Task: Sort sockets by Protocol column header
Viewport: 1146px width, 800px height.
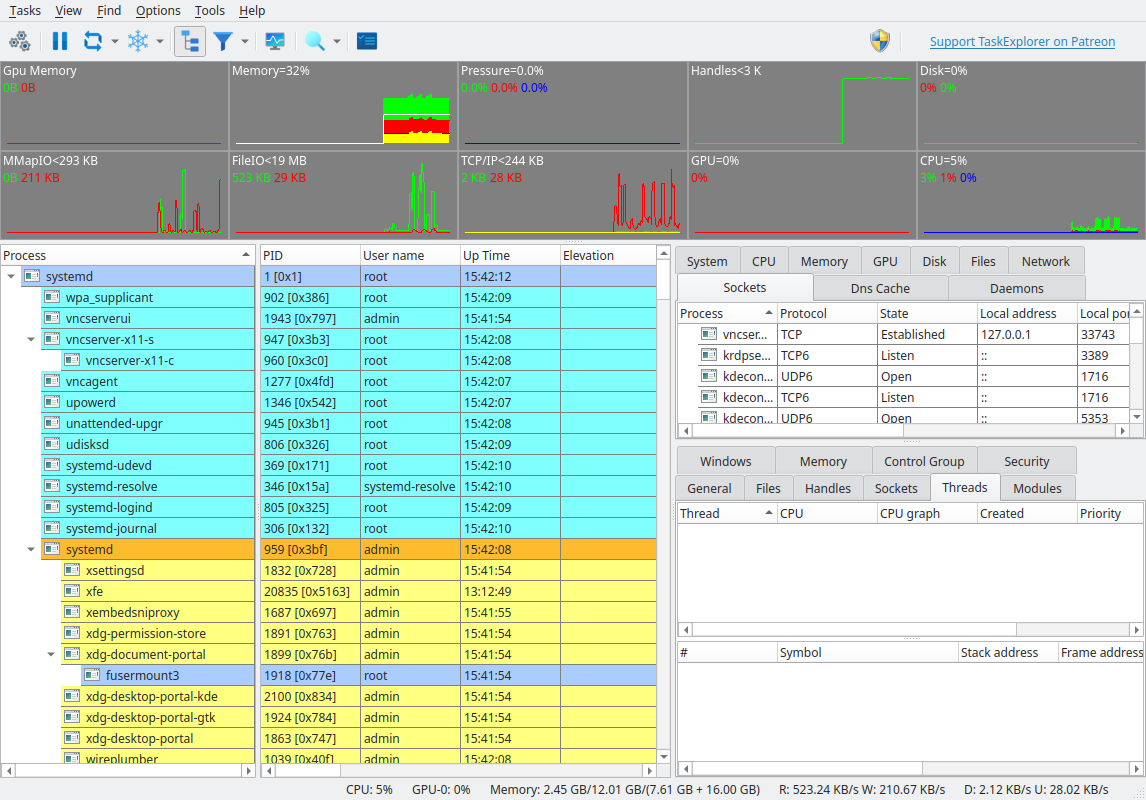Action: tap(827, 313)
